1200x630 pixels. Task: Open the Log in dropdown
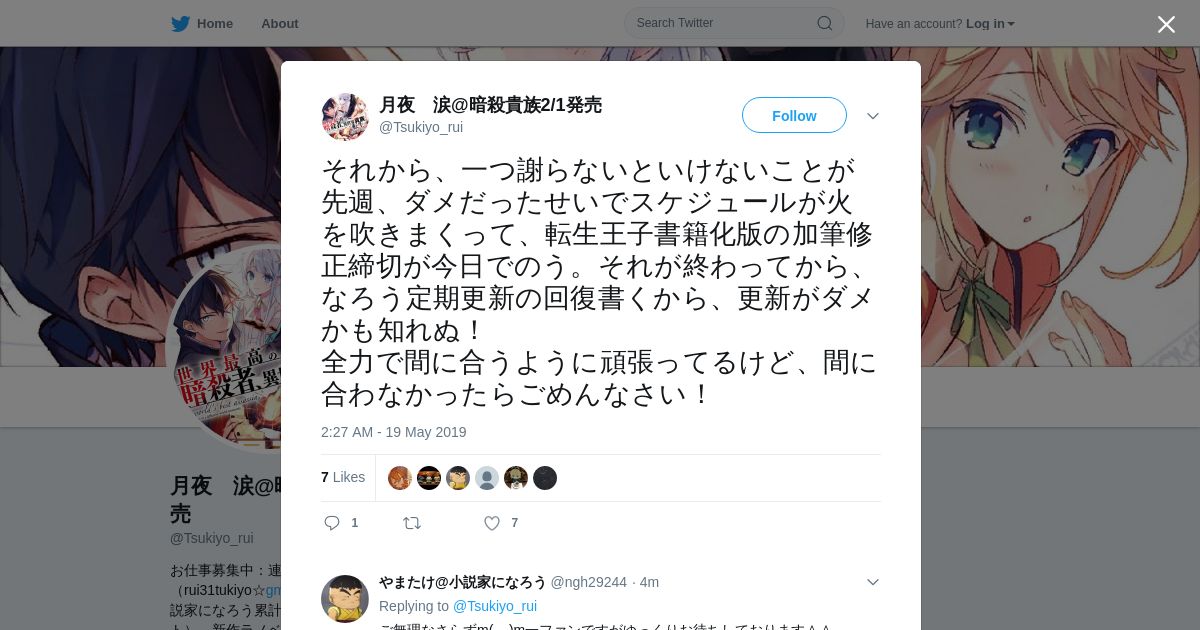tap(990, 24)
